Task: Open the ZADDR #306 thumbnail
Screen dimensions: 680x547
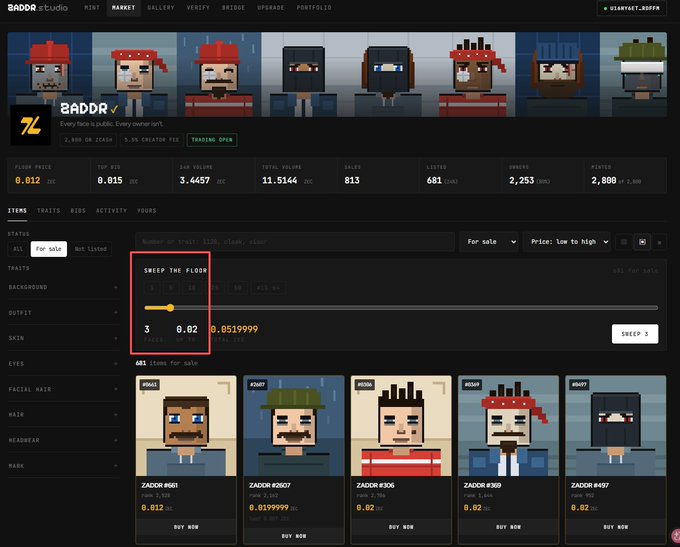Action: (401, 426)
